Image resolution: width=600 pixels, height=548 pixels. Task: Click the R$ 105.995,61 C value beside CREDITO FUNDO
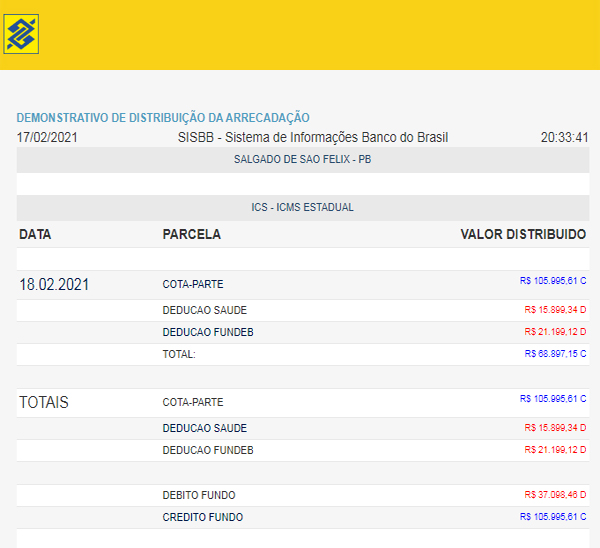[x=553, y=517]
